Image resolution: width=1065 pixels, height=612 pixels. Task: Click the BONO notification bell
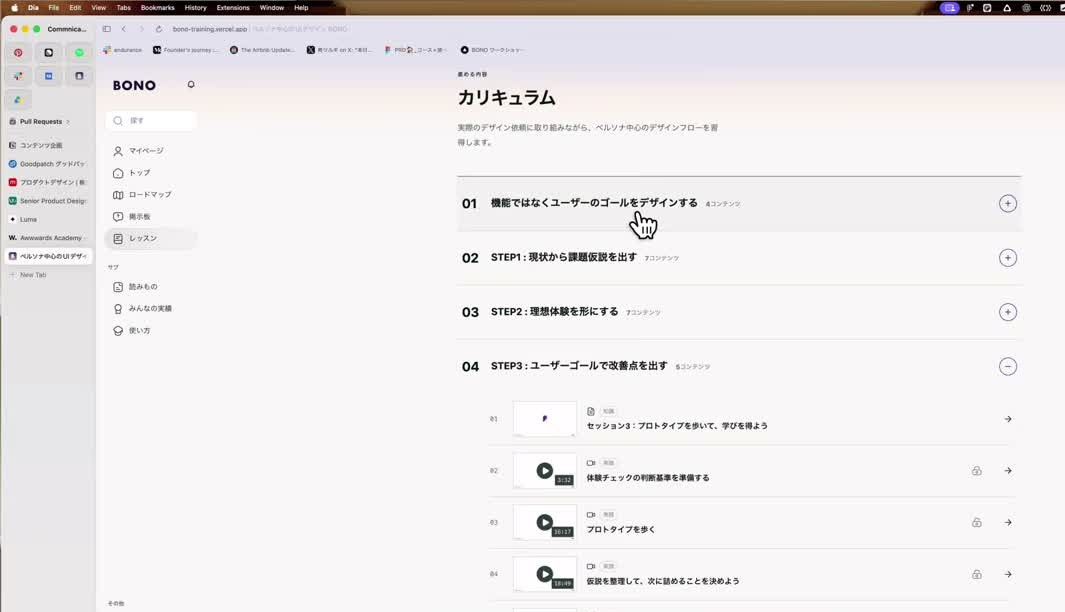[x=191, y=84]
